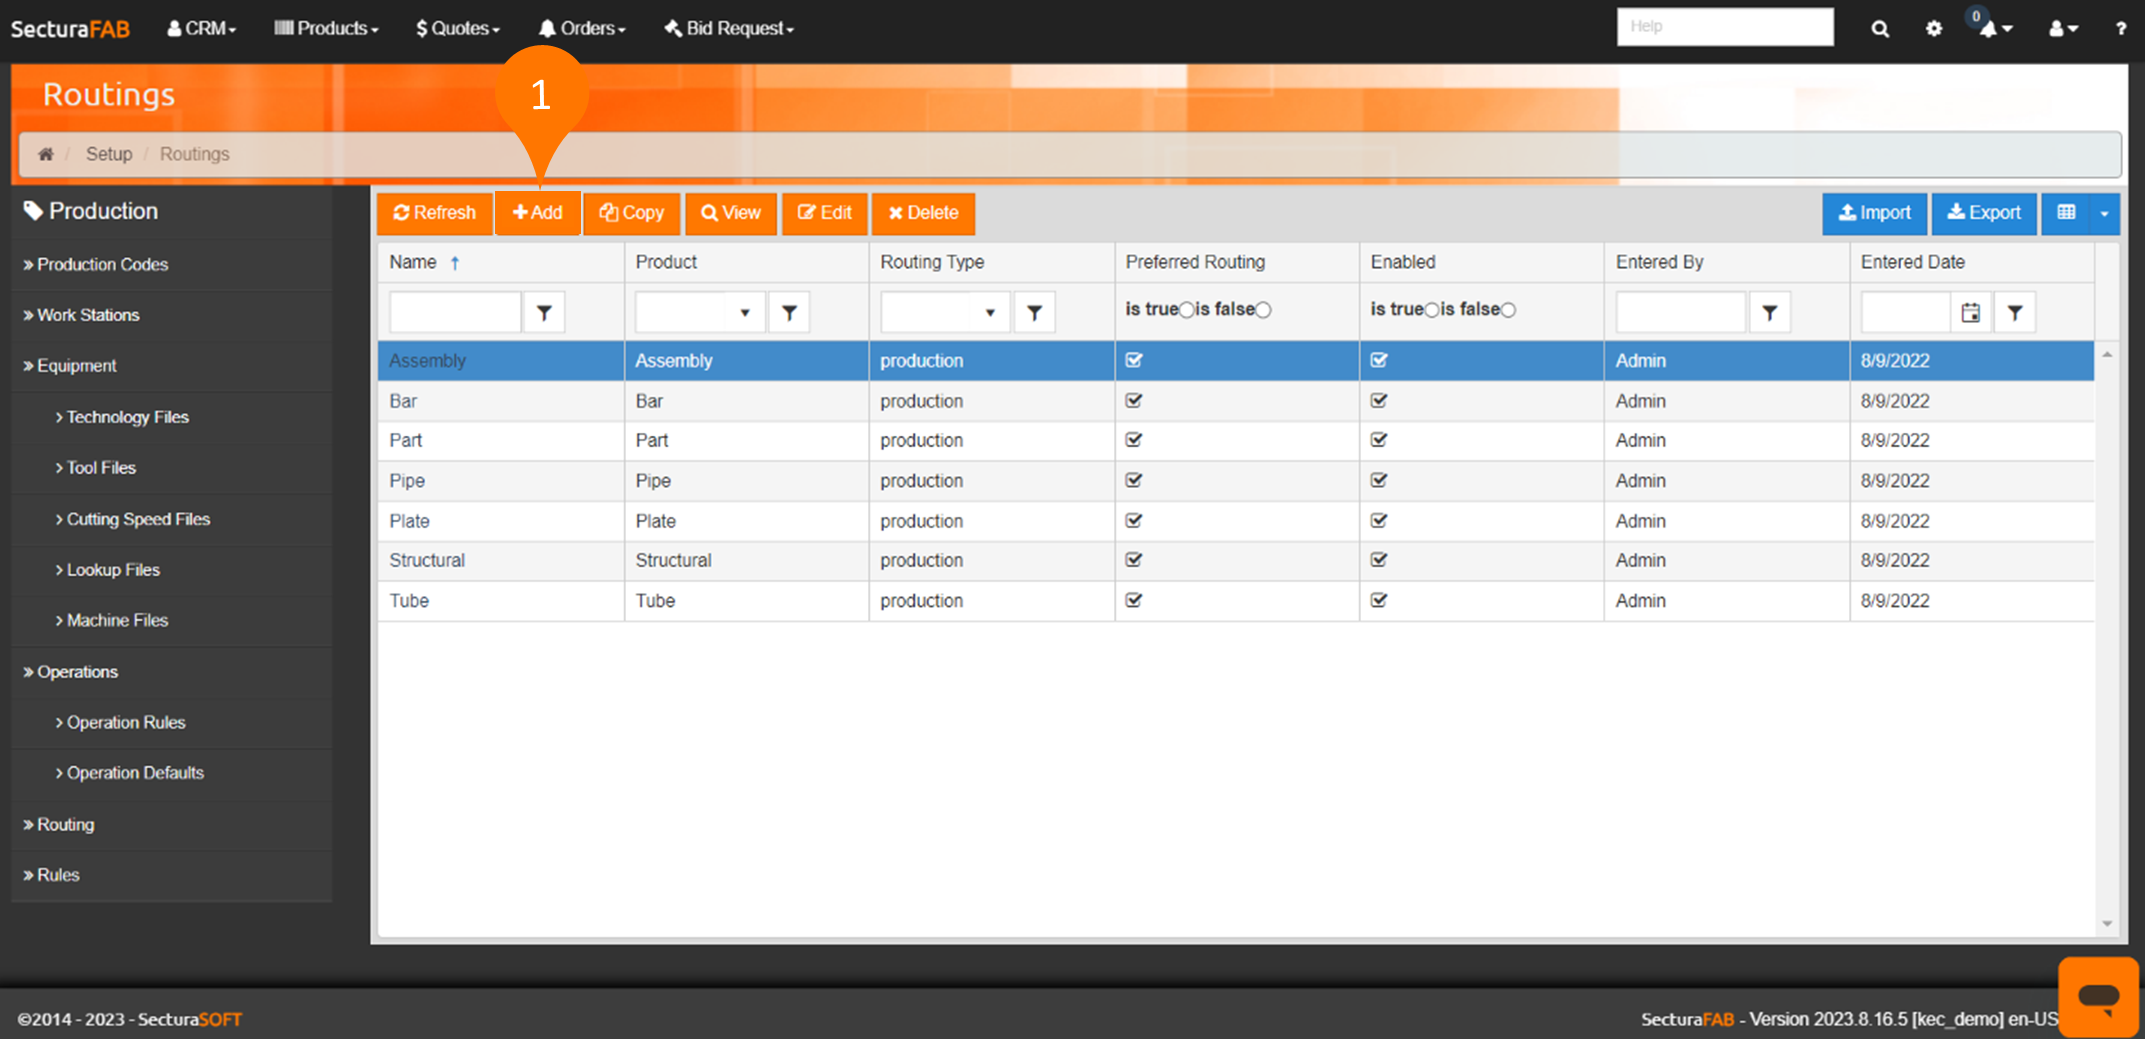
Task: Select Enabled 'is false' radio button
Action: (x=1508, y=310)
